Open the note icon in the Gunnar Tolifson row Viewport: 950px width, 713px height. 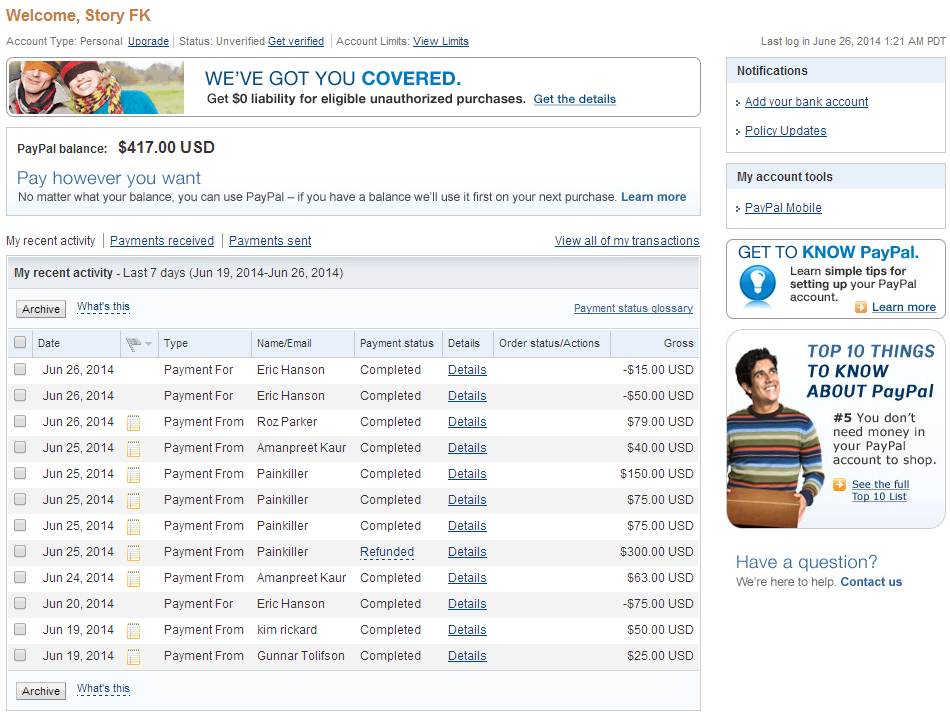click(x=133, y=657)
